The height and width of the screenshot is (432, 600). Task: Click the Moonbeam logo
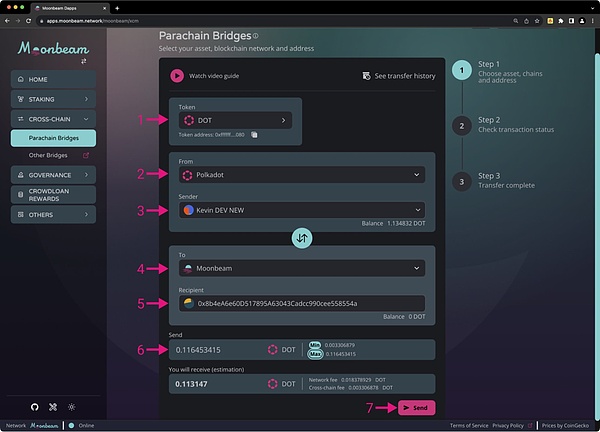pyautogui.click(x=53, y=47)
